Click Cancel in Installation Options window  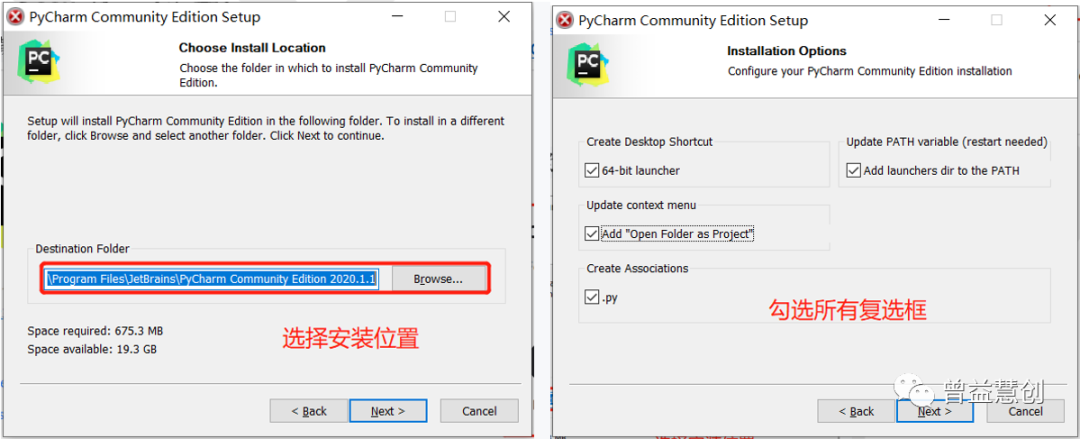(1026, 411)
